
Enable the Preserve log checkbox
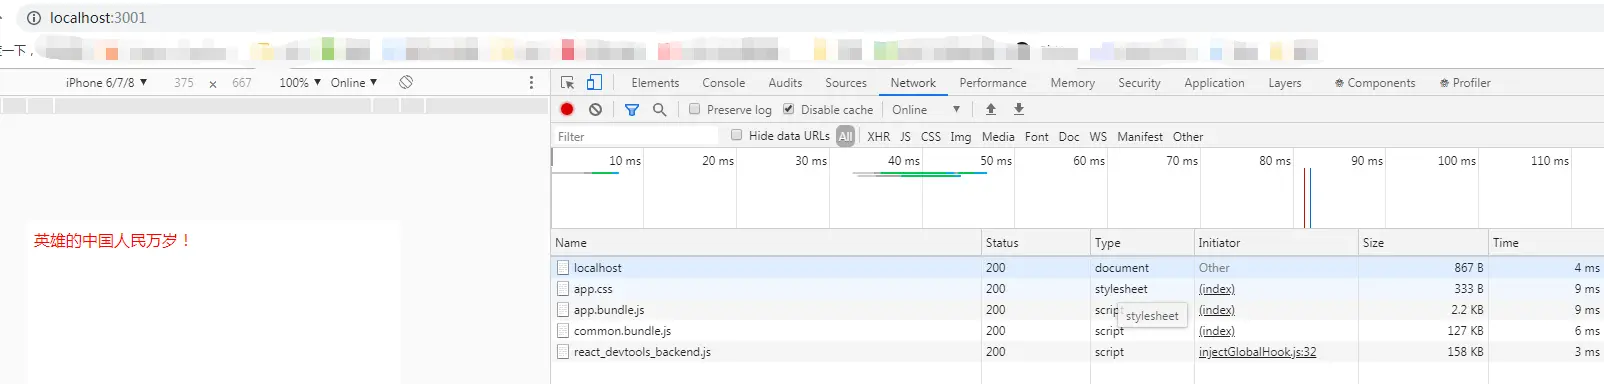click(x=695, y=109)
